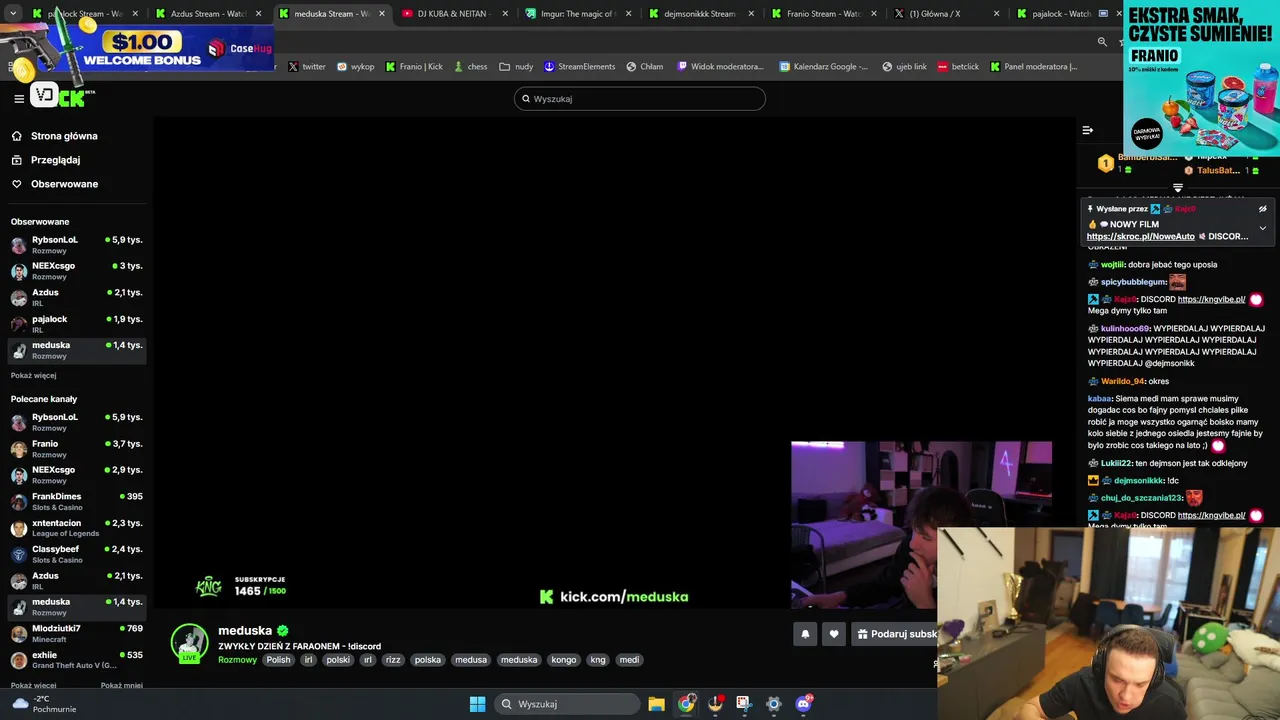Open Discord from the taskbar

click(x=803, y=704)
